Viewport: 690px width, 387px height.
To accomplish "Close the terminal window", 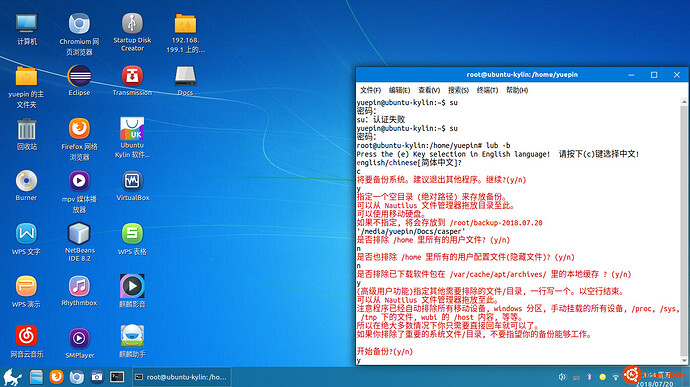I will (677, 75).
